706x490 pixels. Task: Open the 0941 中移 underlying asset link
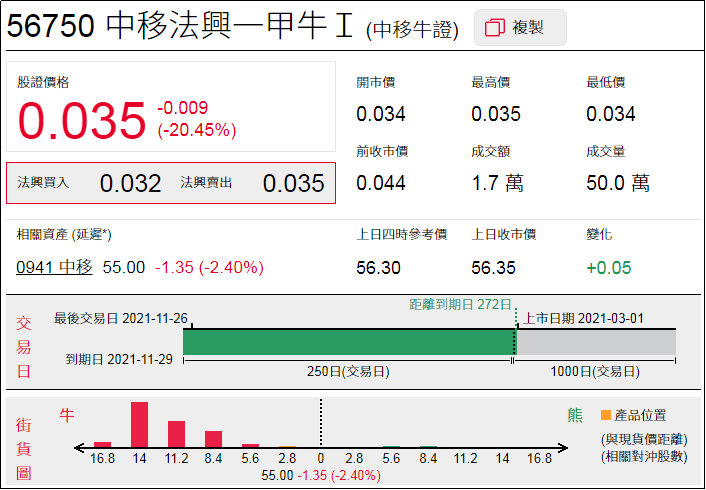pos(54,267)
